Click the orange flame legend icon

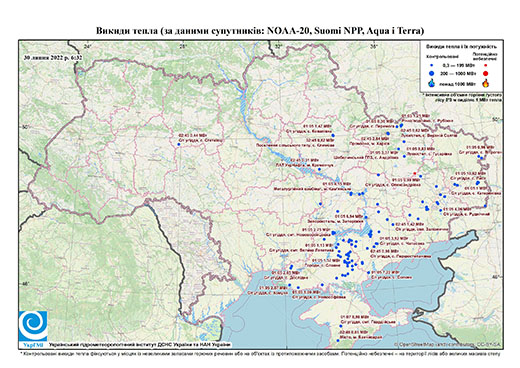[486, 83]
